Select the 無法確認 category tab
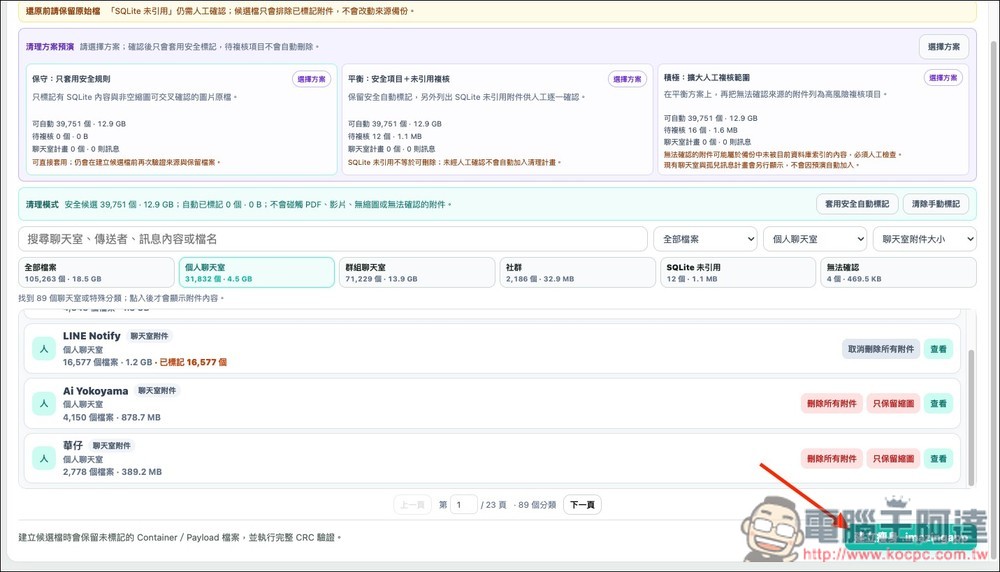Viewport: 1000px width, 572px height. [899, 273]
